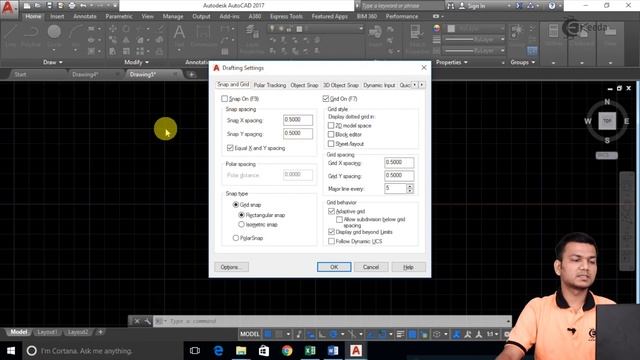Viewport: 640px width, 360px height.
Task: Enable the Snap On (F9) checkbox
Action: click(x=224, y=99)
